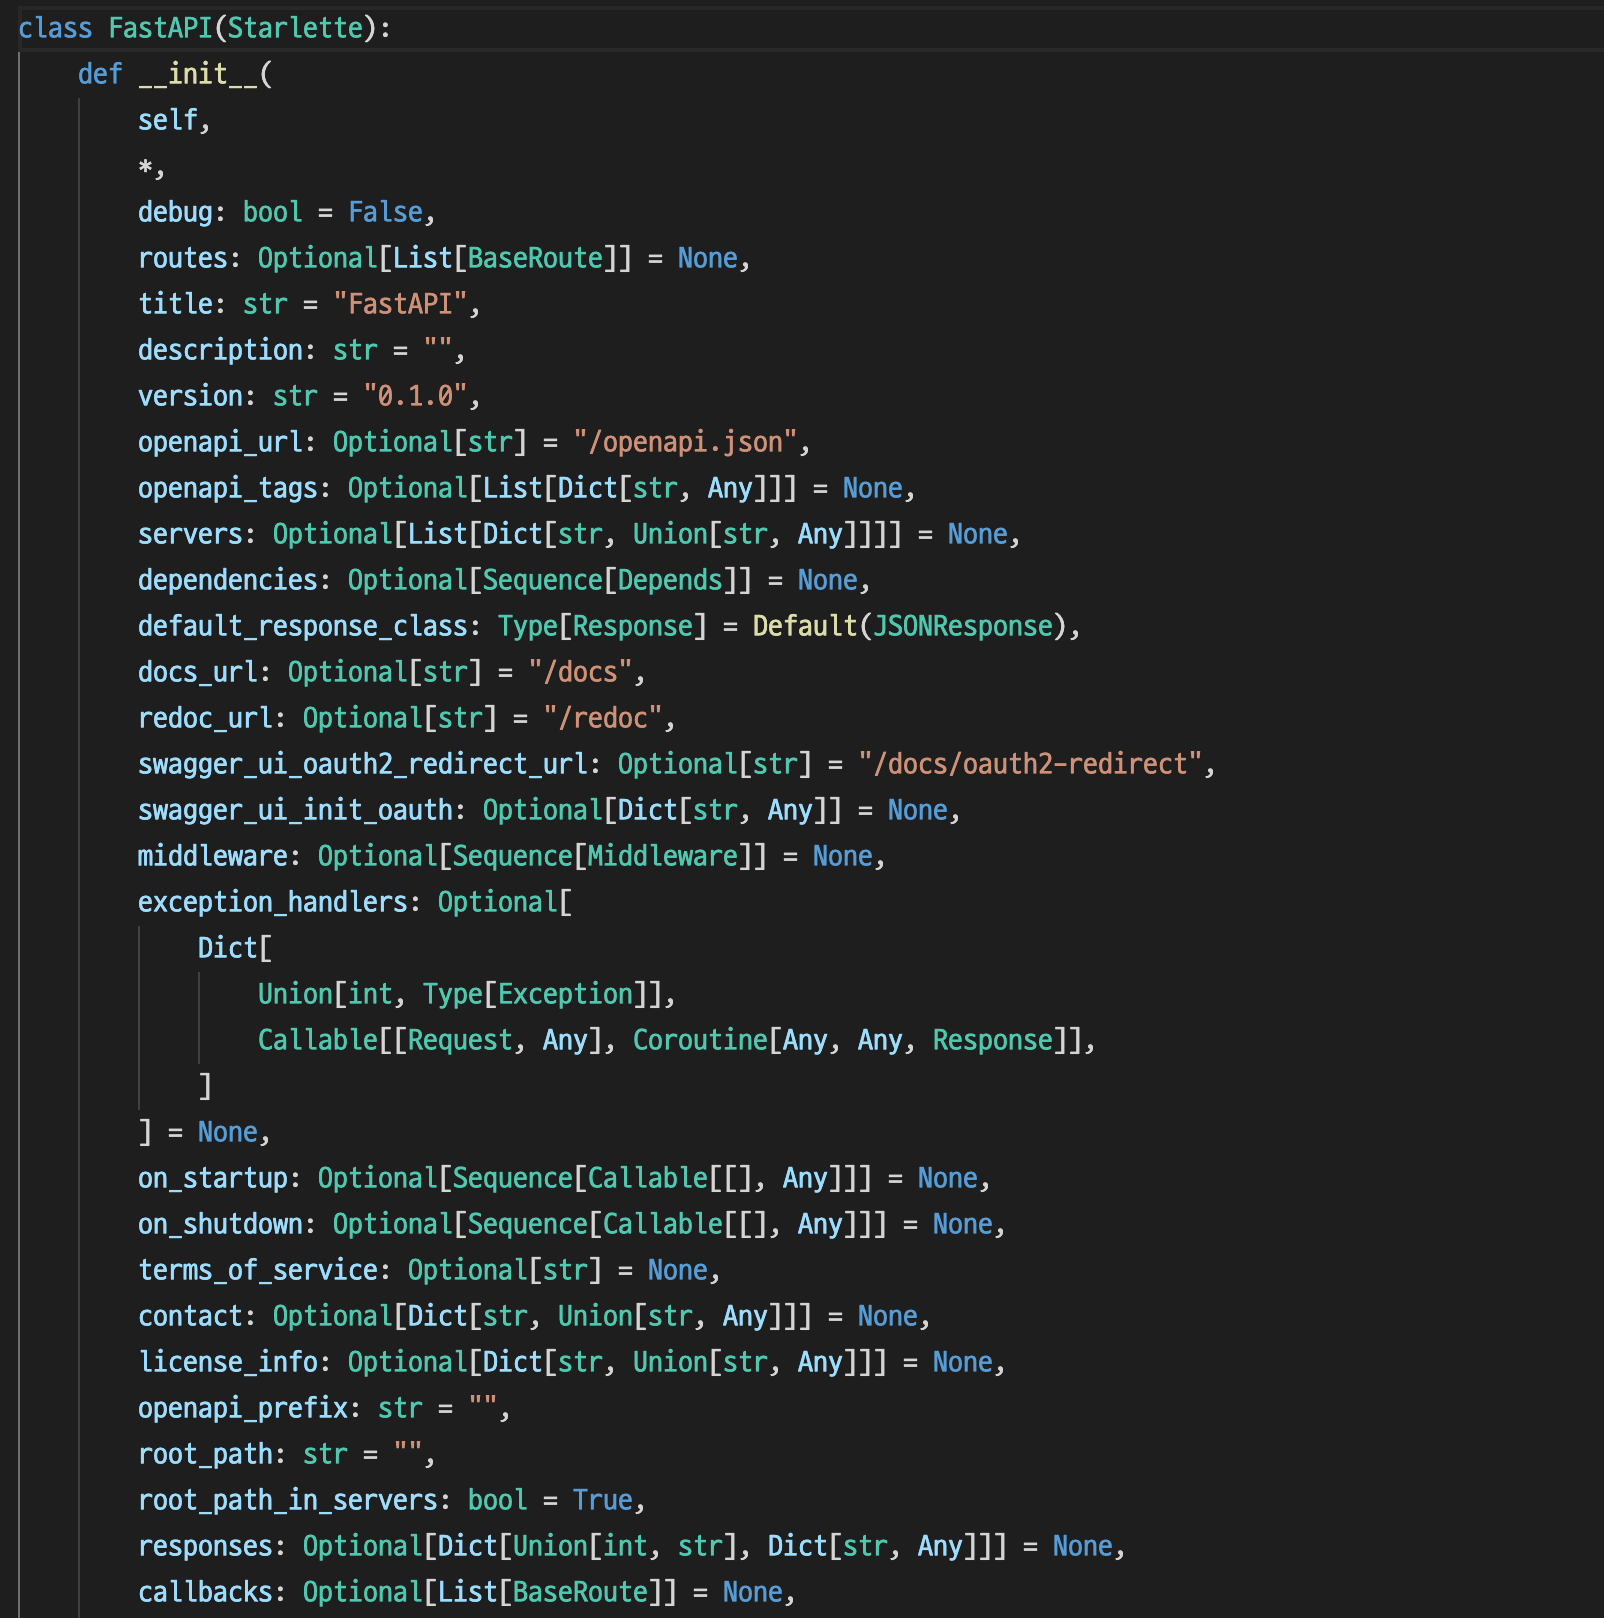Click the root_path_in_servers parameter name
Viewport: 1604px width, 1618px height.
click(288, 1500)
